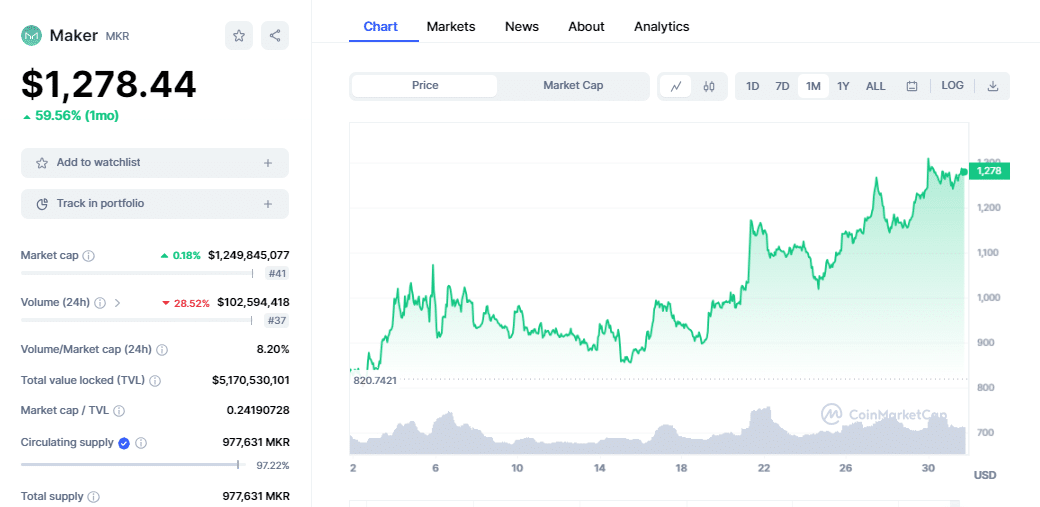The width and height of the screenshot is (1040, 507).
Task: Select the Market Cap toggle
Action: (573, 86)
